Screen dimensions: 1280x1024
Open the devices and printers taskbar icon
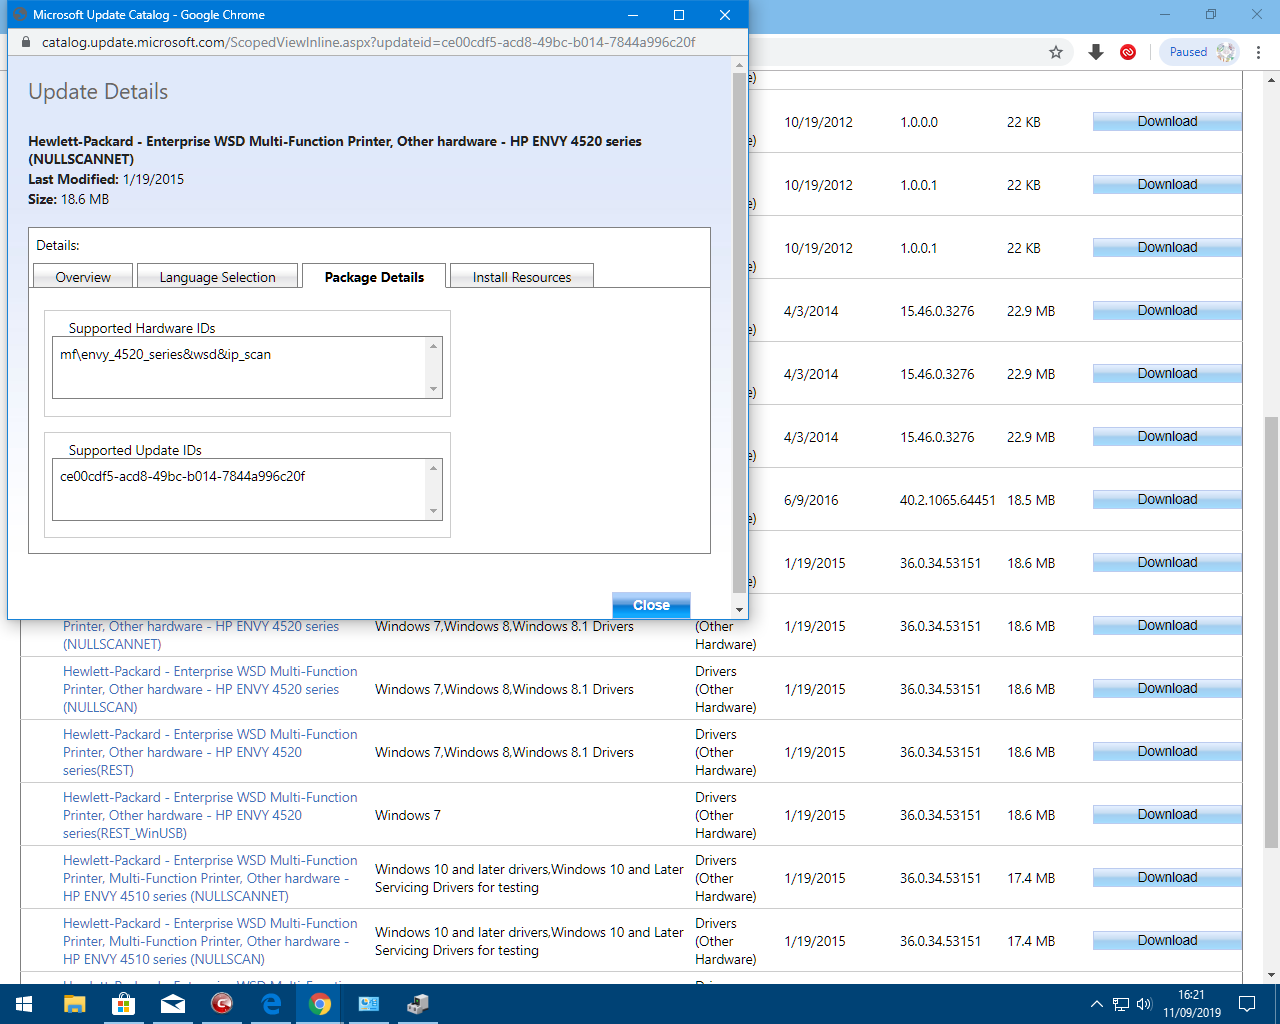click(x=418, y=1004)
